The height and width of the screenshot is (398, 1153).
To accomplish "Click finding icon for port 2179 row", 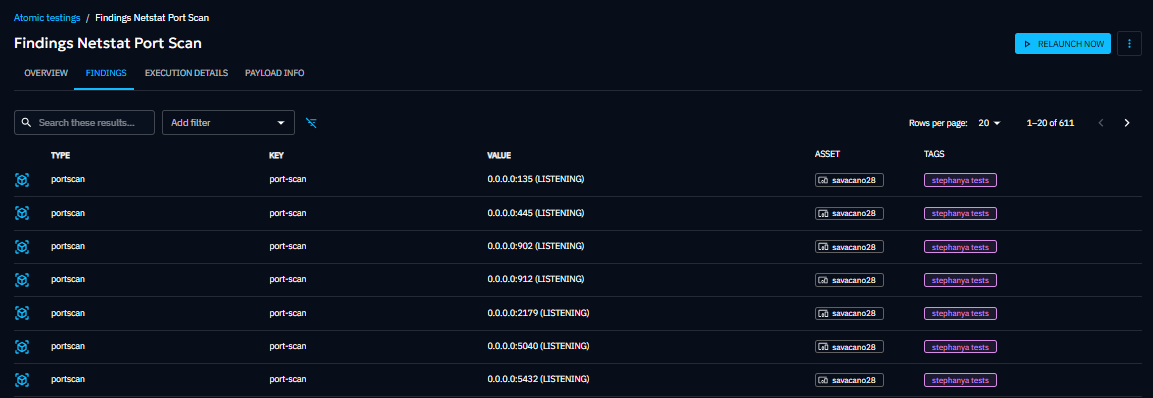I will coord(22,313).
